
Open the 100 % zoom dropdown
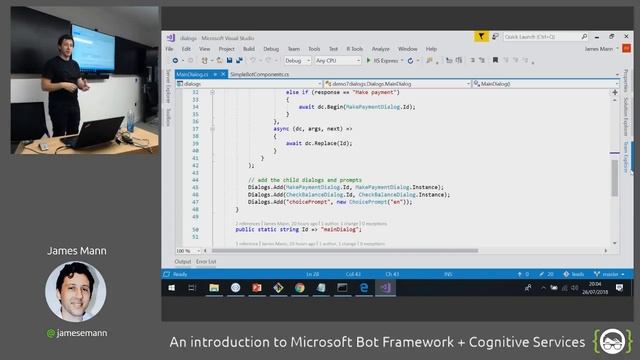click(188, 251)
